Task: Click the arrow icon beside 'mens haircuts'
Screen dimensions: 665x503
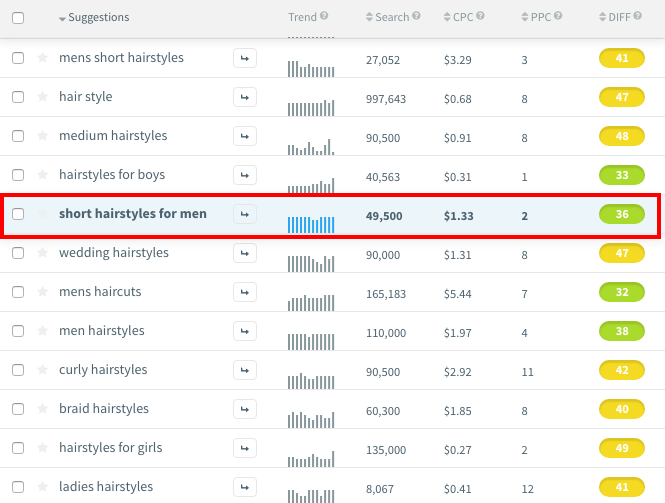Action: (244, 292)
